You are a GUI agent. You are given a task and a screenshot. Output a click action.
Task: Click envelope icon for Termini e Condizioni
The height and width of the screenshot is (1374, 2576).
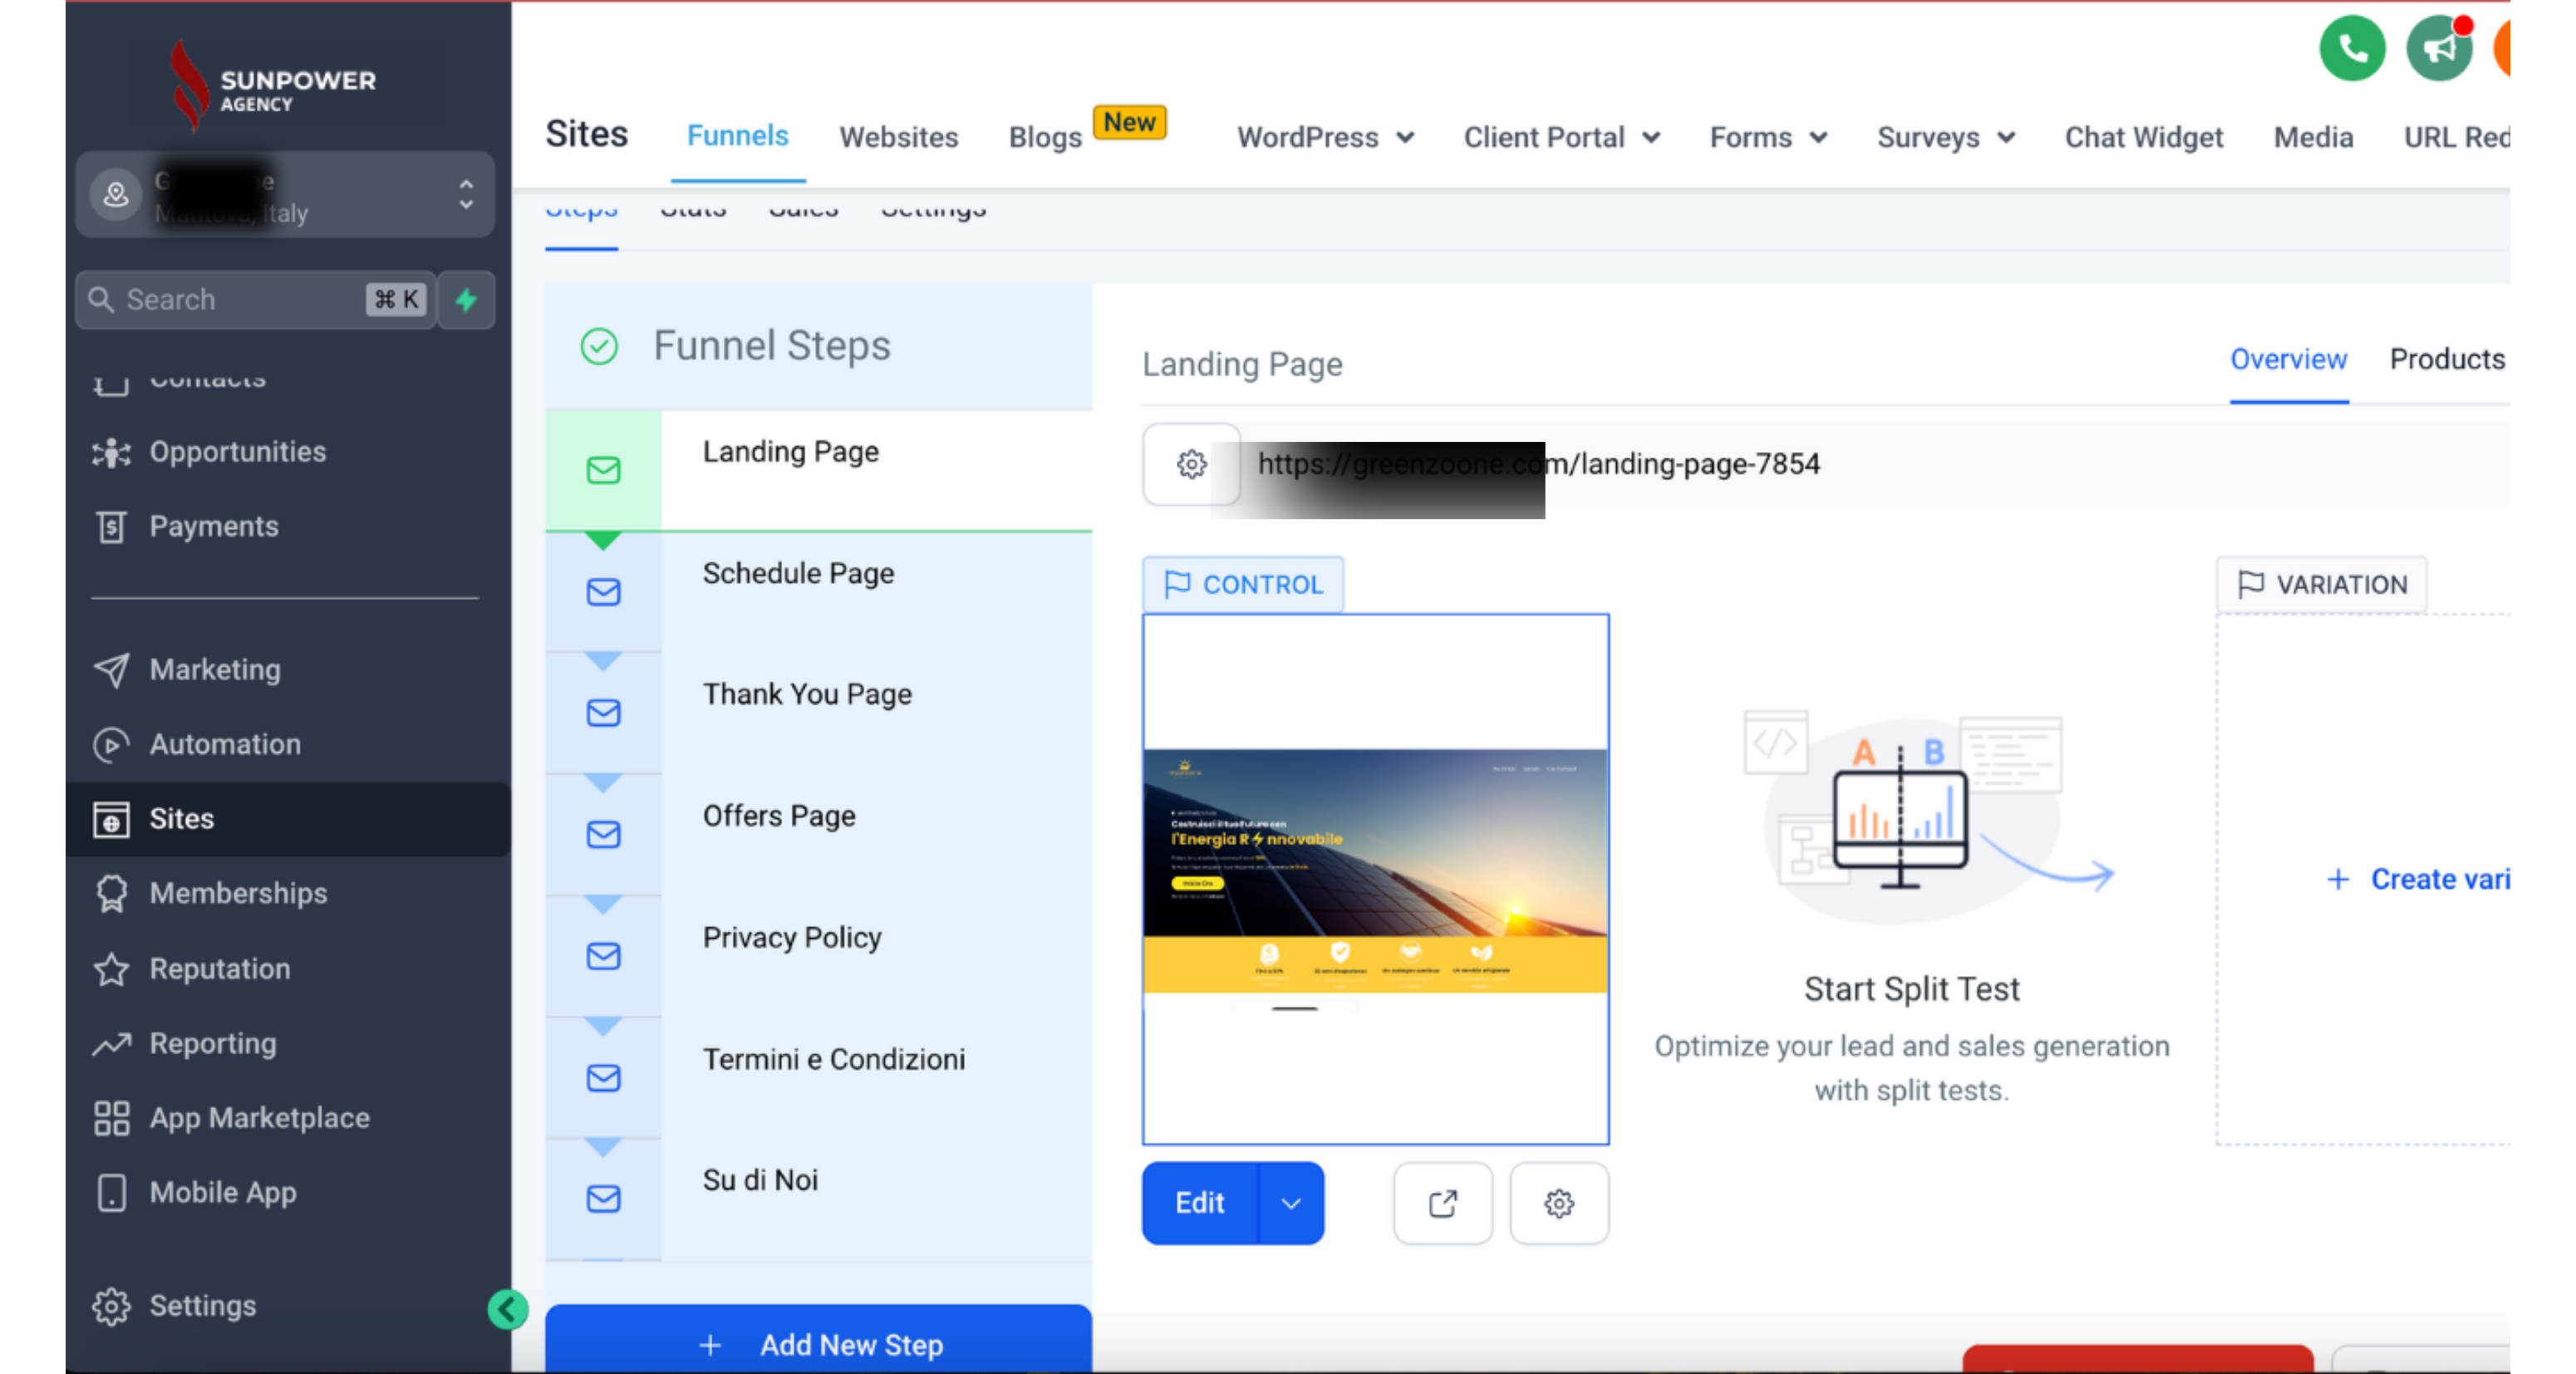coord(603,1078)
